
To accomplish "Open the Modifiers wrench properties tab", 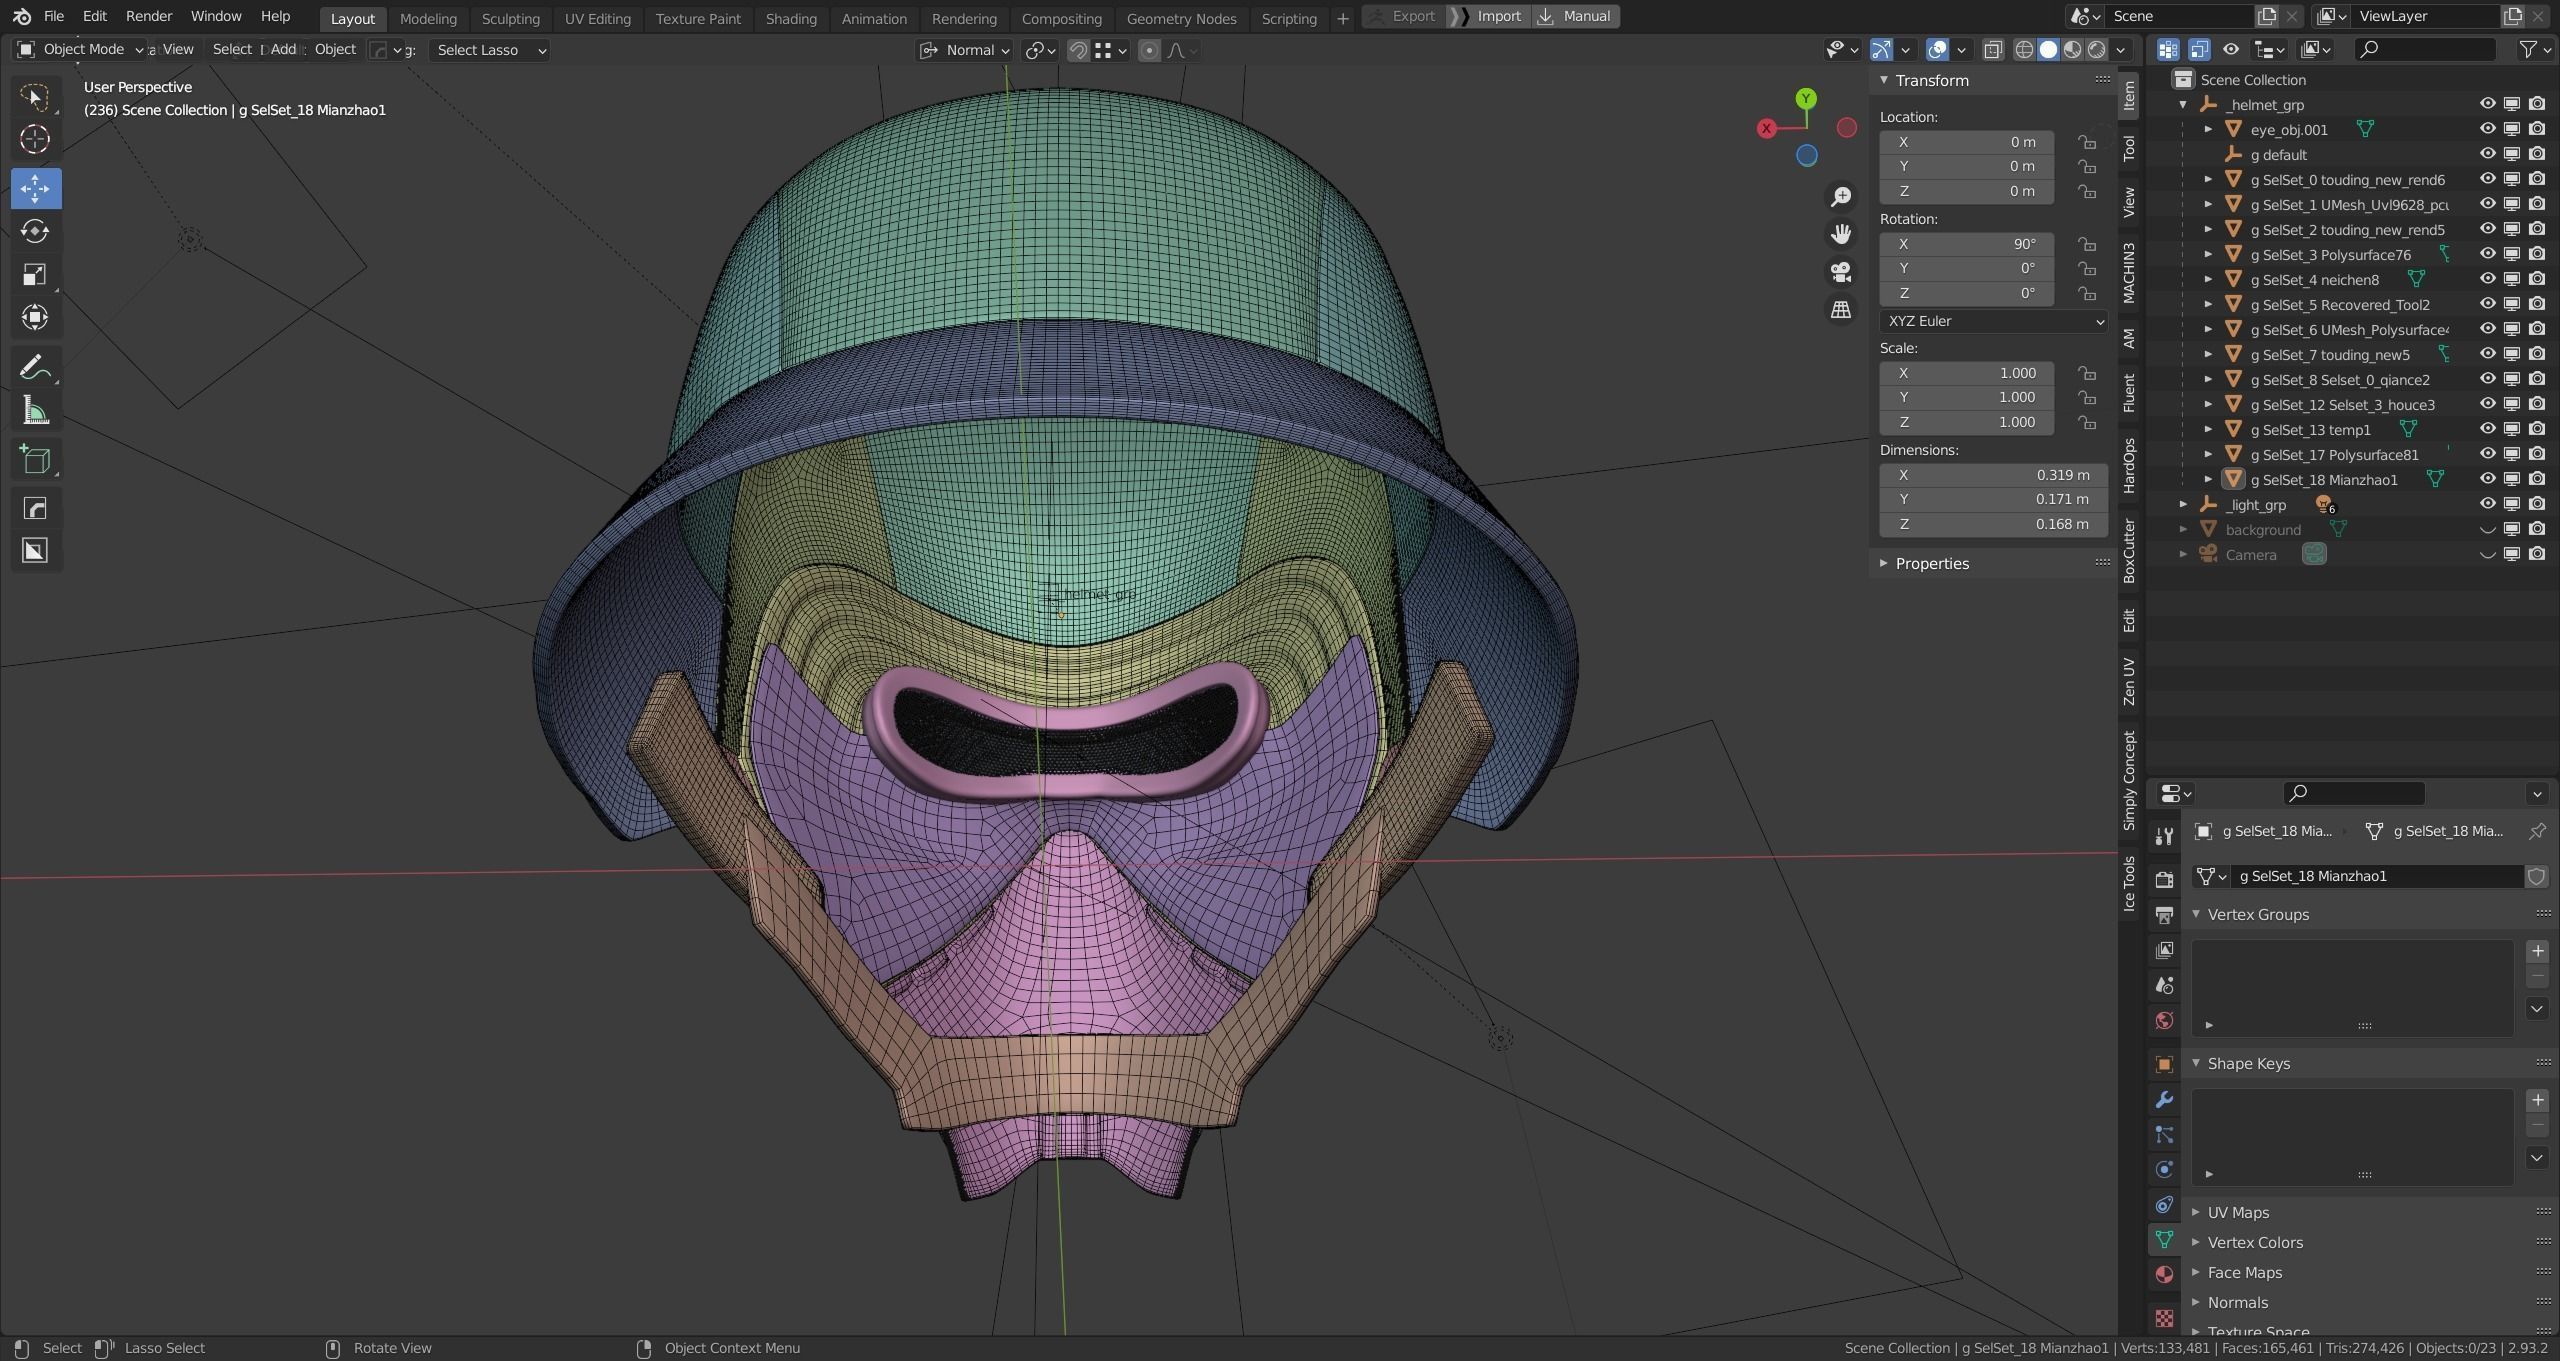I will click(x=2164, y=1100).
